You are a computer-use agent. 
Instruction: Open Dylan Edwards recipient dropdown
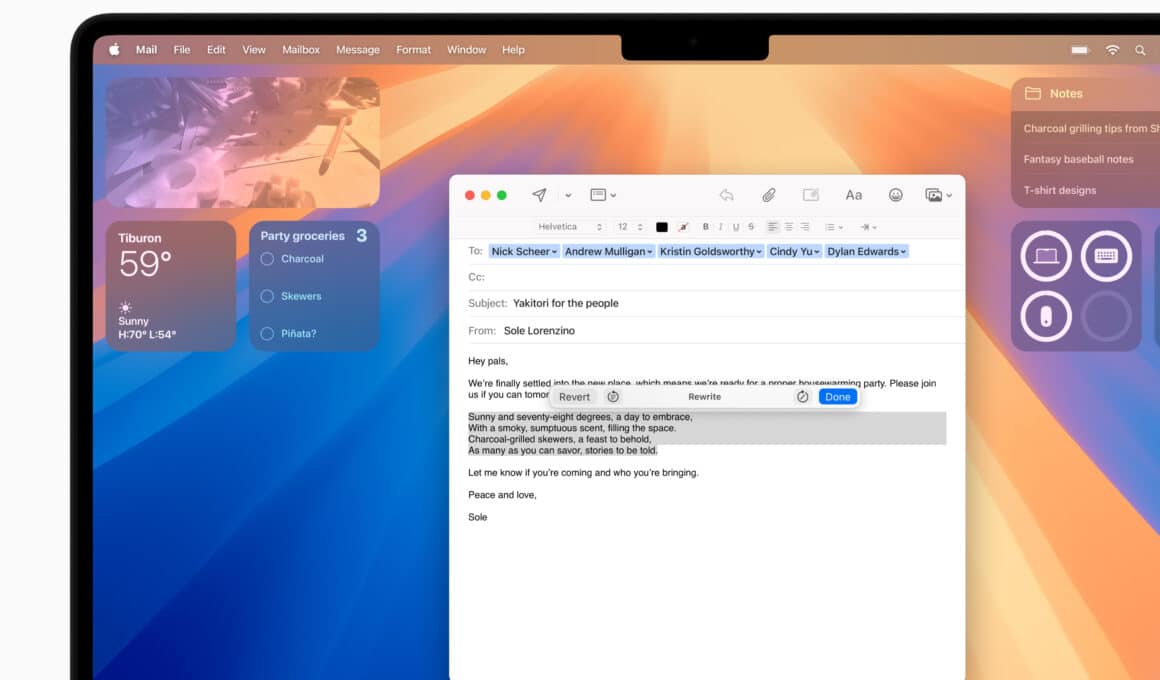[x=866, y=252]
